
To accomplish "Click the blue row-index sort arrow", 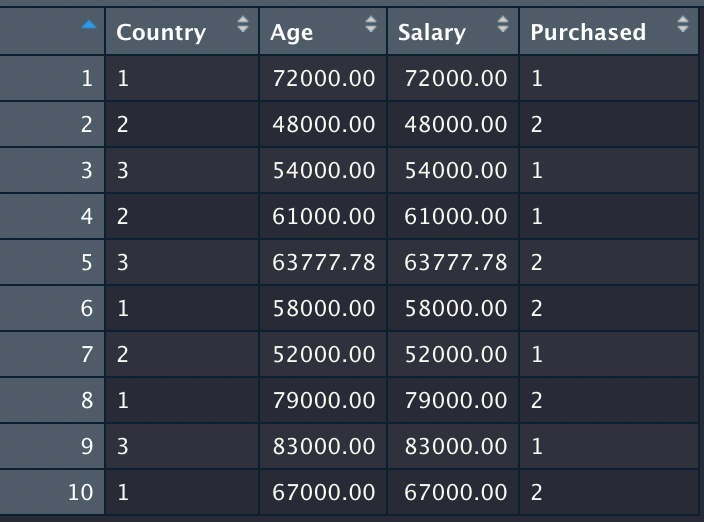I will tap(89, 25).
